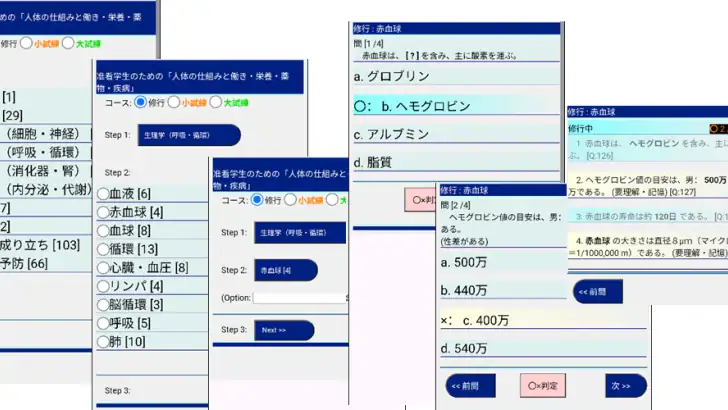Select the 赤血球 [4] topic radio
The width and height of the screenshot is (728, 410).
(103, 212)
